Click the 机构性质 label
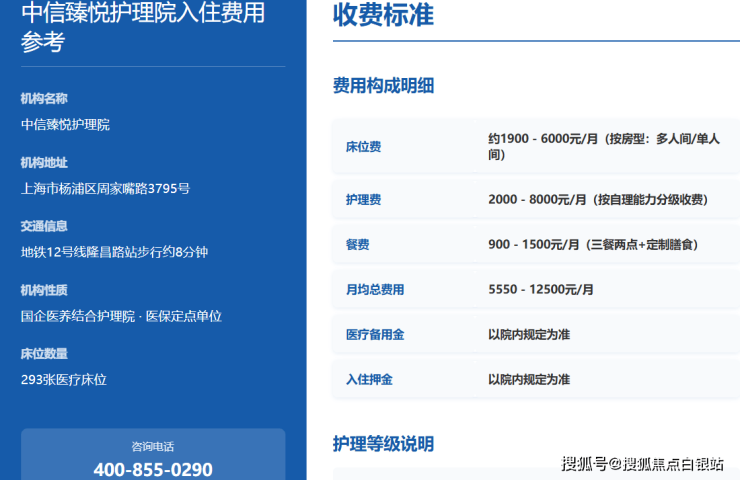Image resolution: width=740 pixels, height=480 pixels. click(x=44, y=290)
